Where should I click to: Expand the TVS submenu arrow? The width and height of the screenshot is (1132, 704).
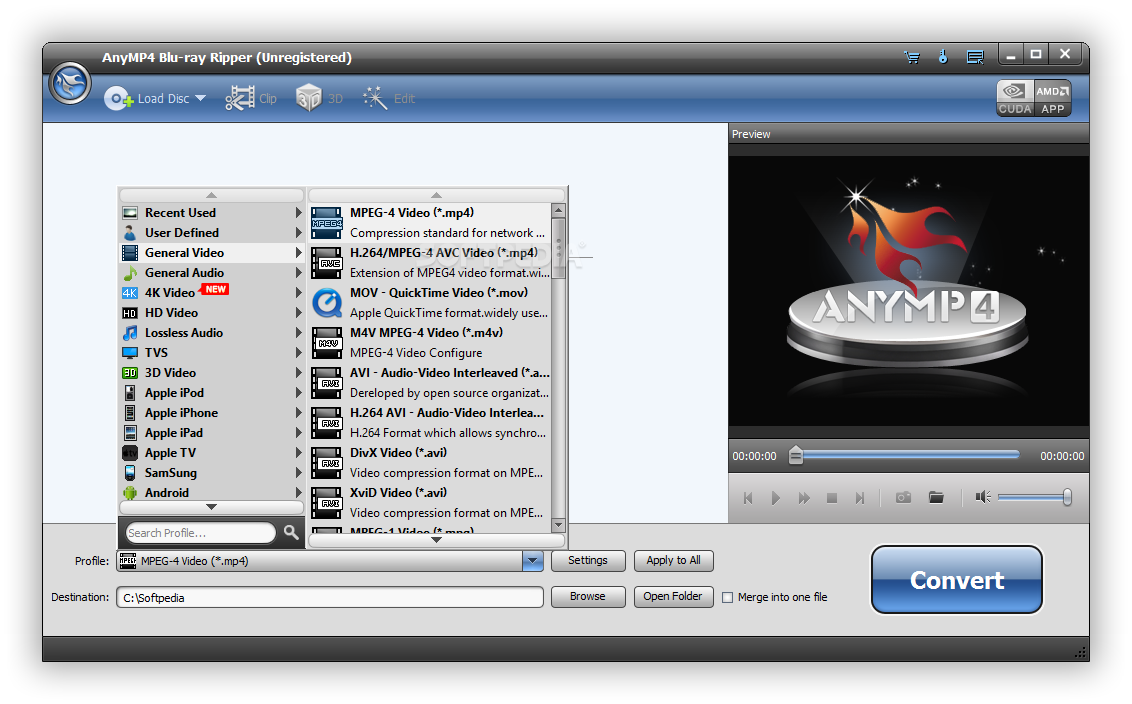pos(299,353)
